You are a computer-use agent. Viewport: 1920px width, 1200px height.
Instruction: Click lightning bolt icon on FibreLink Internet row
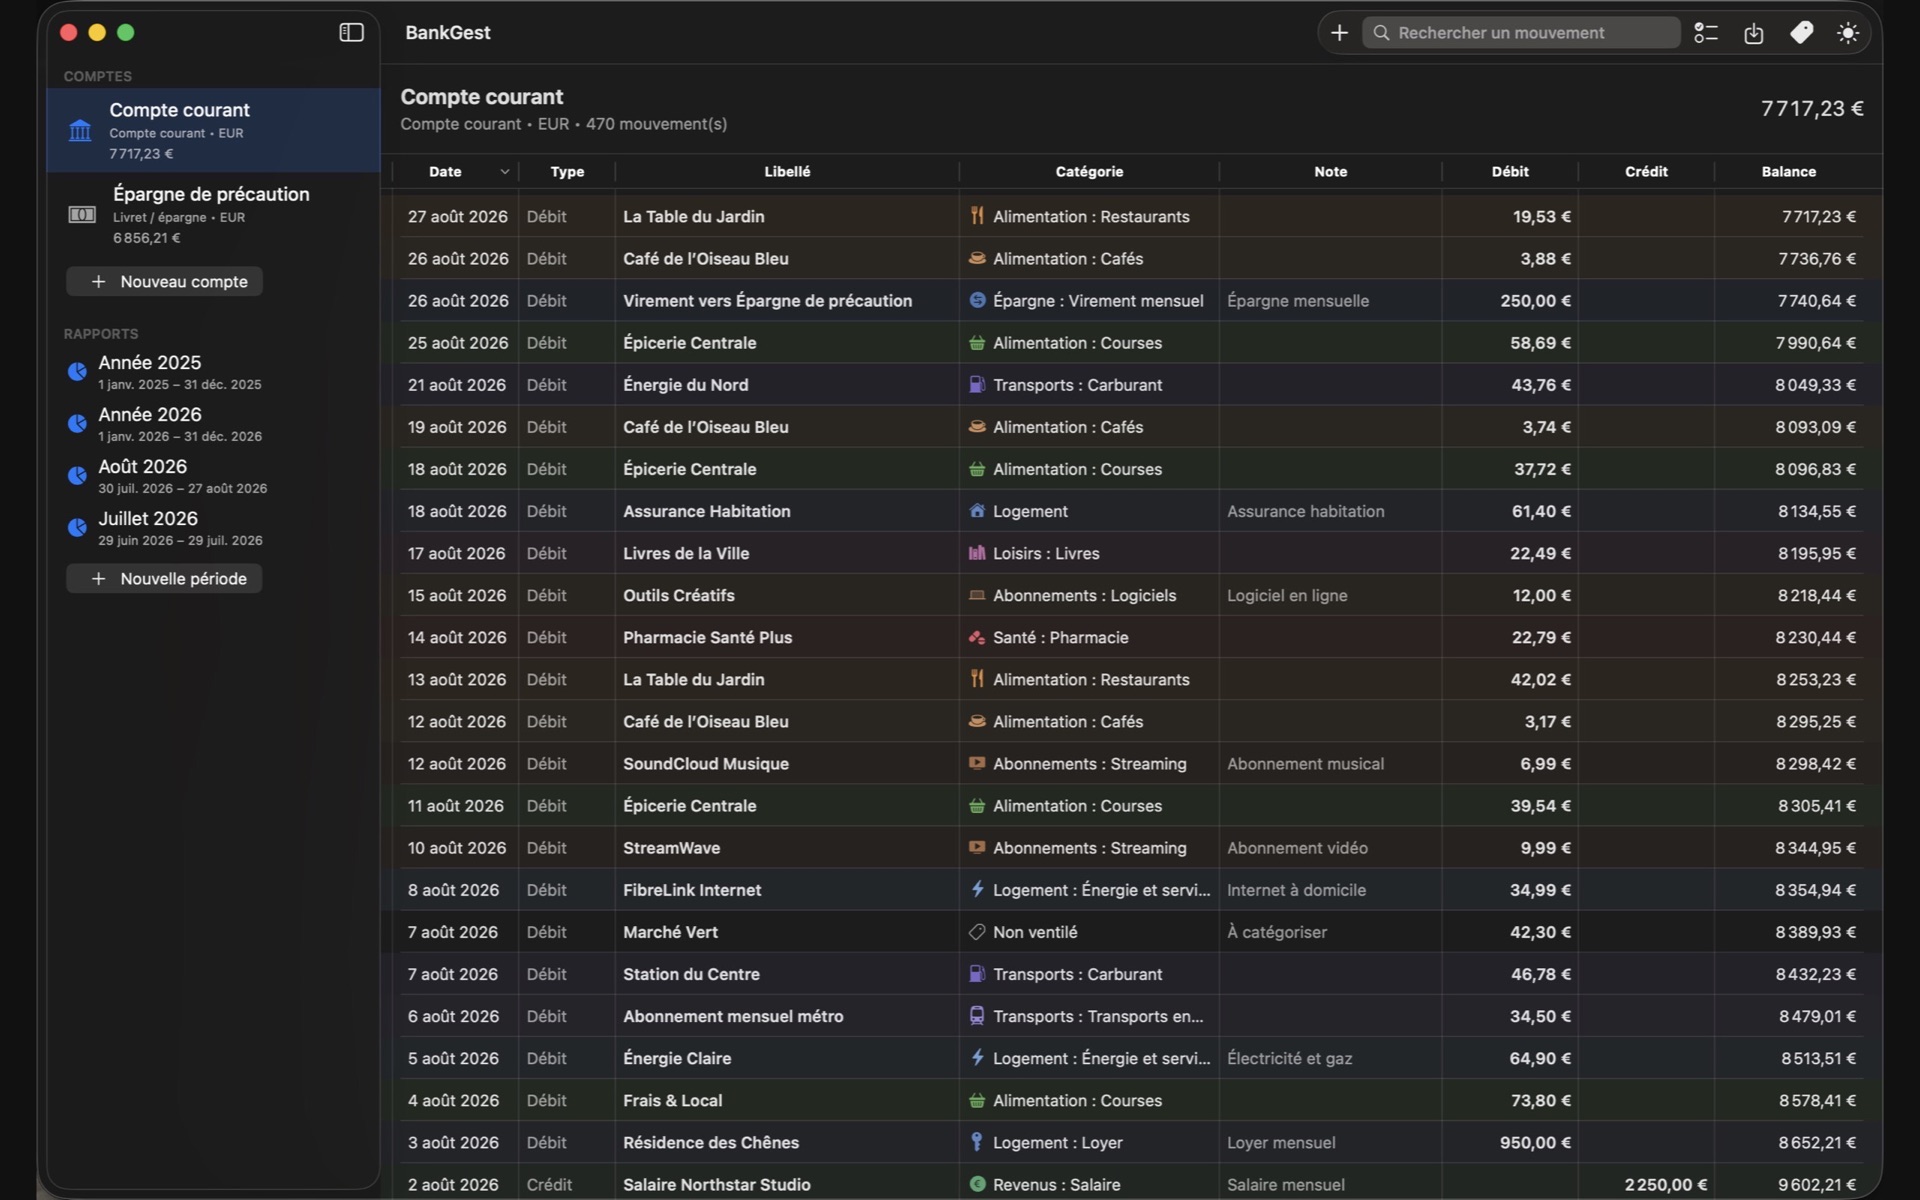click(977, 889)
